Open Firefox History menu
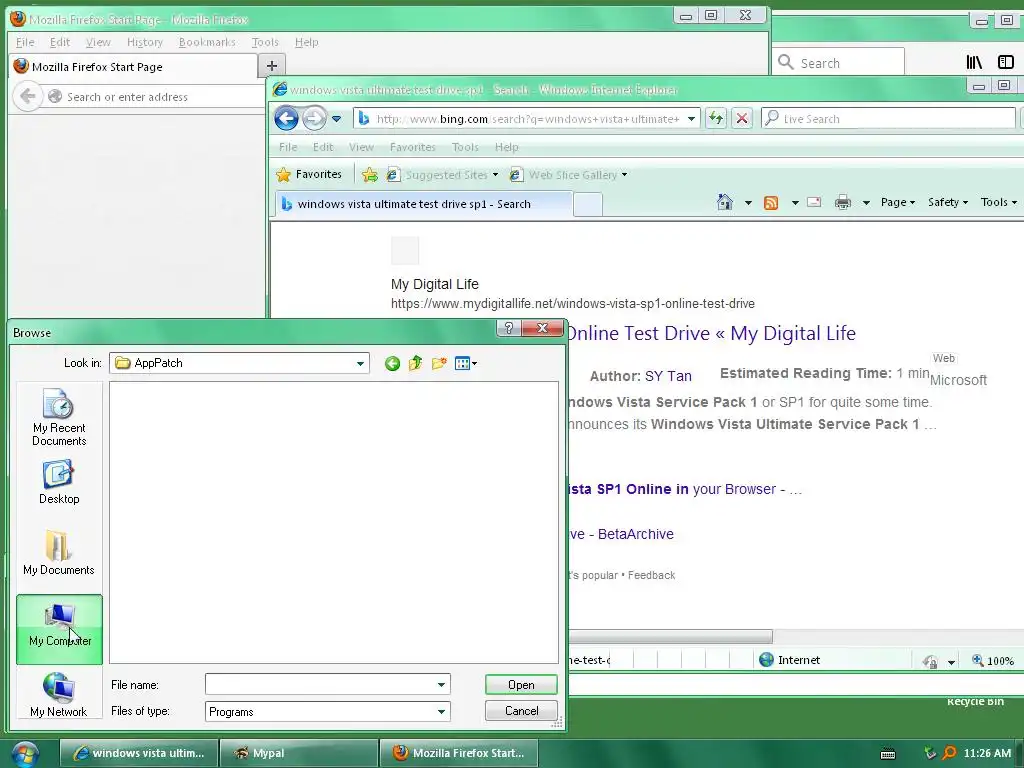Screen dimensions: 1024x768 [145, 42]
